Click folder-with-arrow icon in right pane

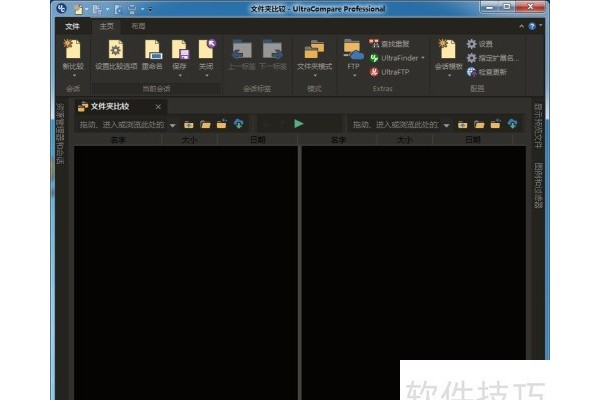[496, 124]
